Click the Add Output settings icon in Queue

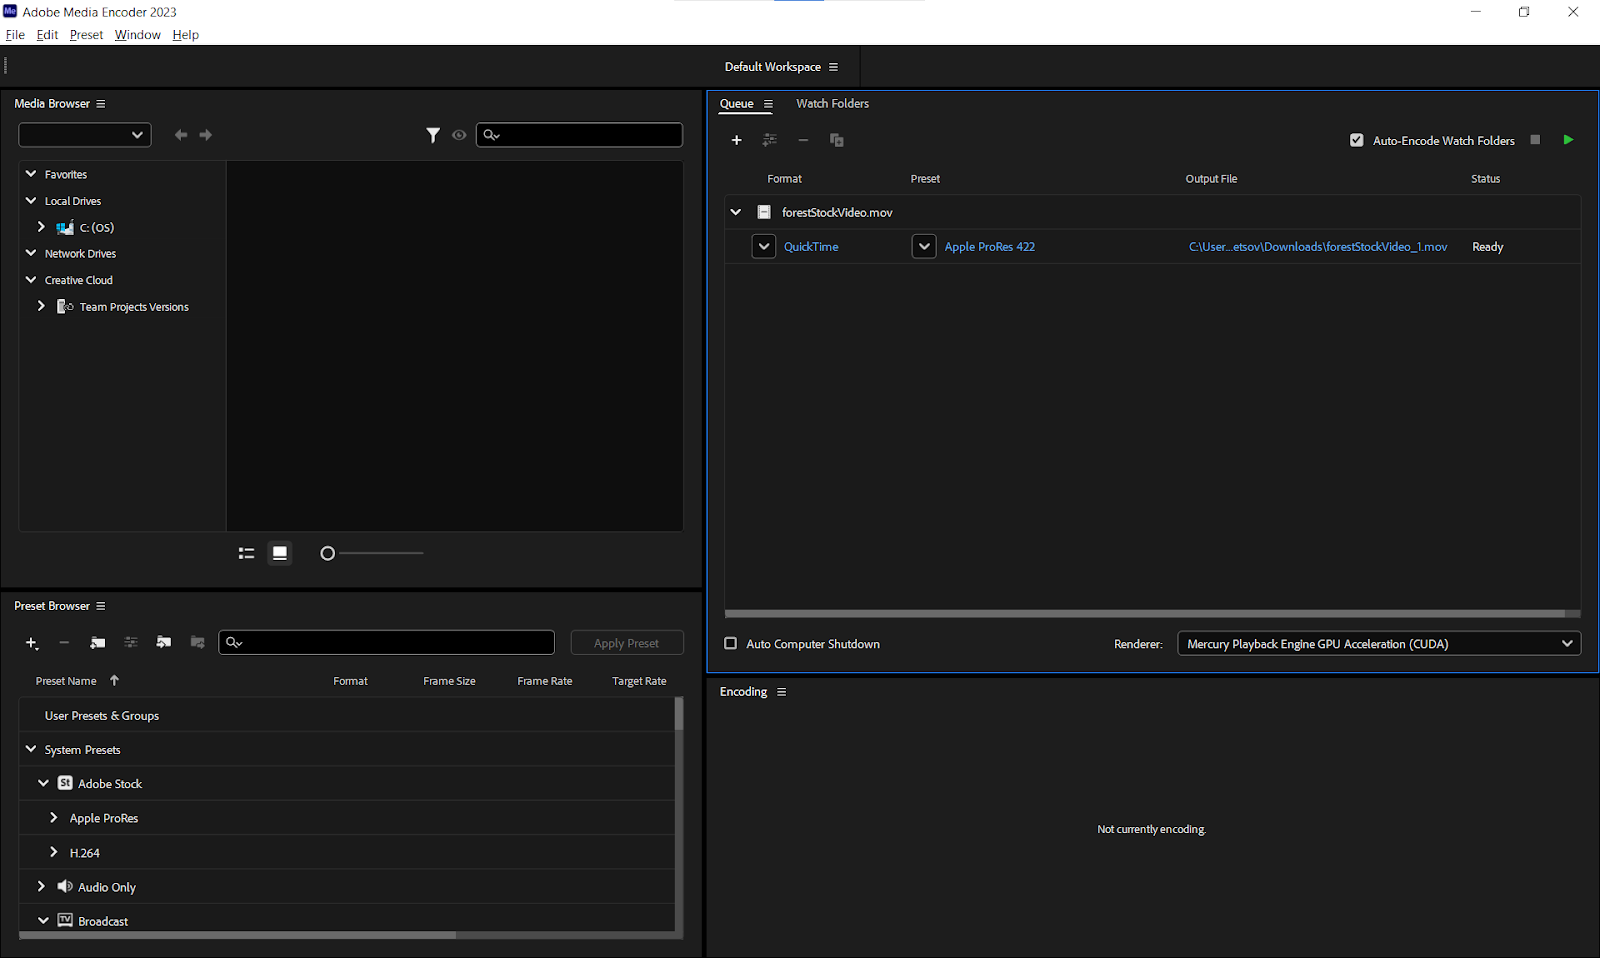click(770, 140)
